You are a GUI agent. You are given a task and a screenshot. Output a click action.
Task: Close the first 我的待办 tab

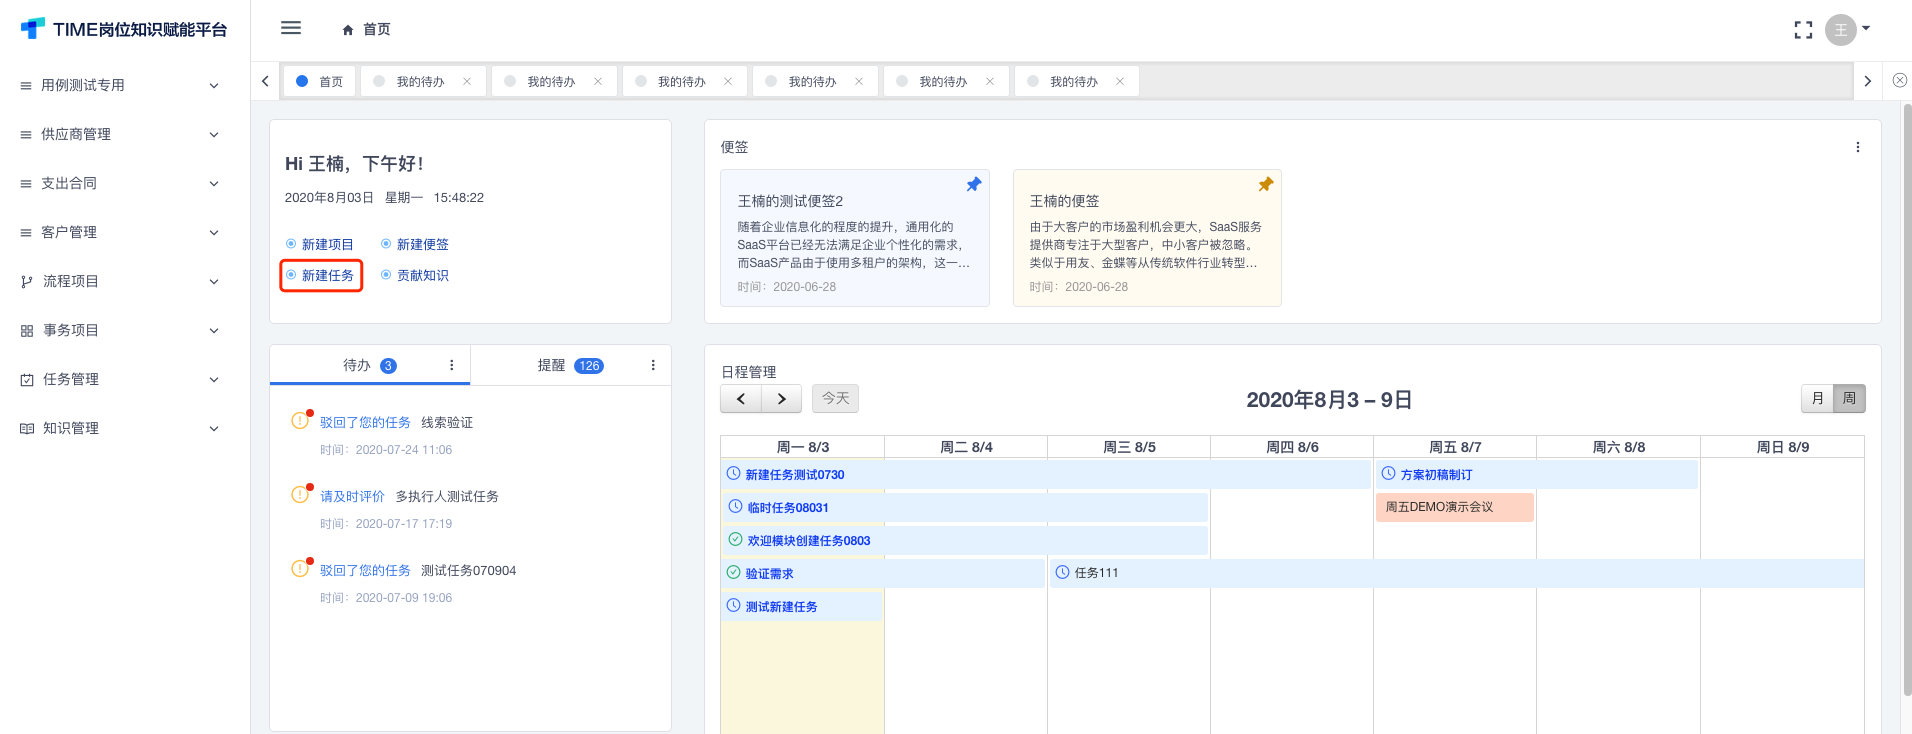(x=467, y=82)
